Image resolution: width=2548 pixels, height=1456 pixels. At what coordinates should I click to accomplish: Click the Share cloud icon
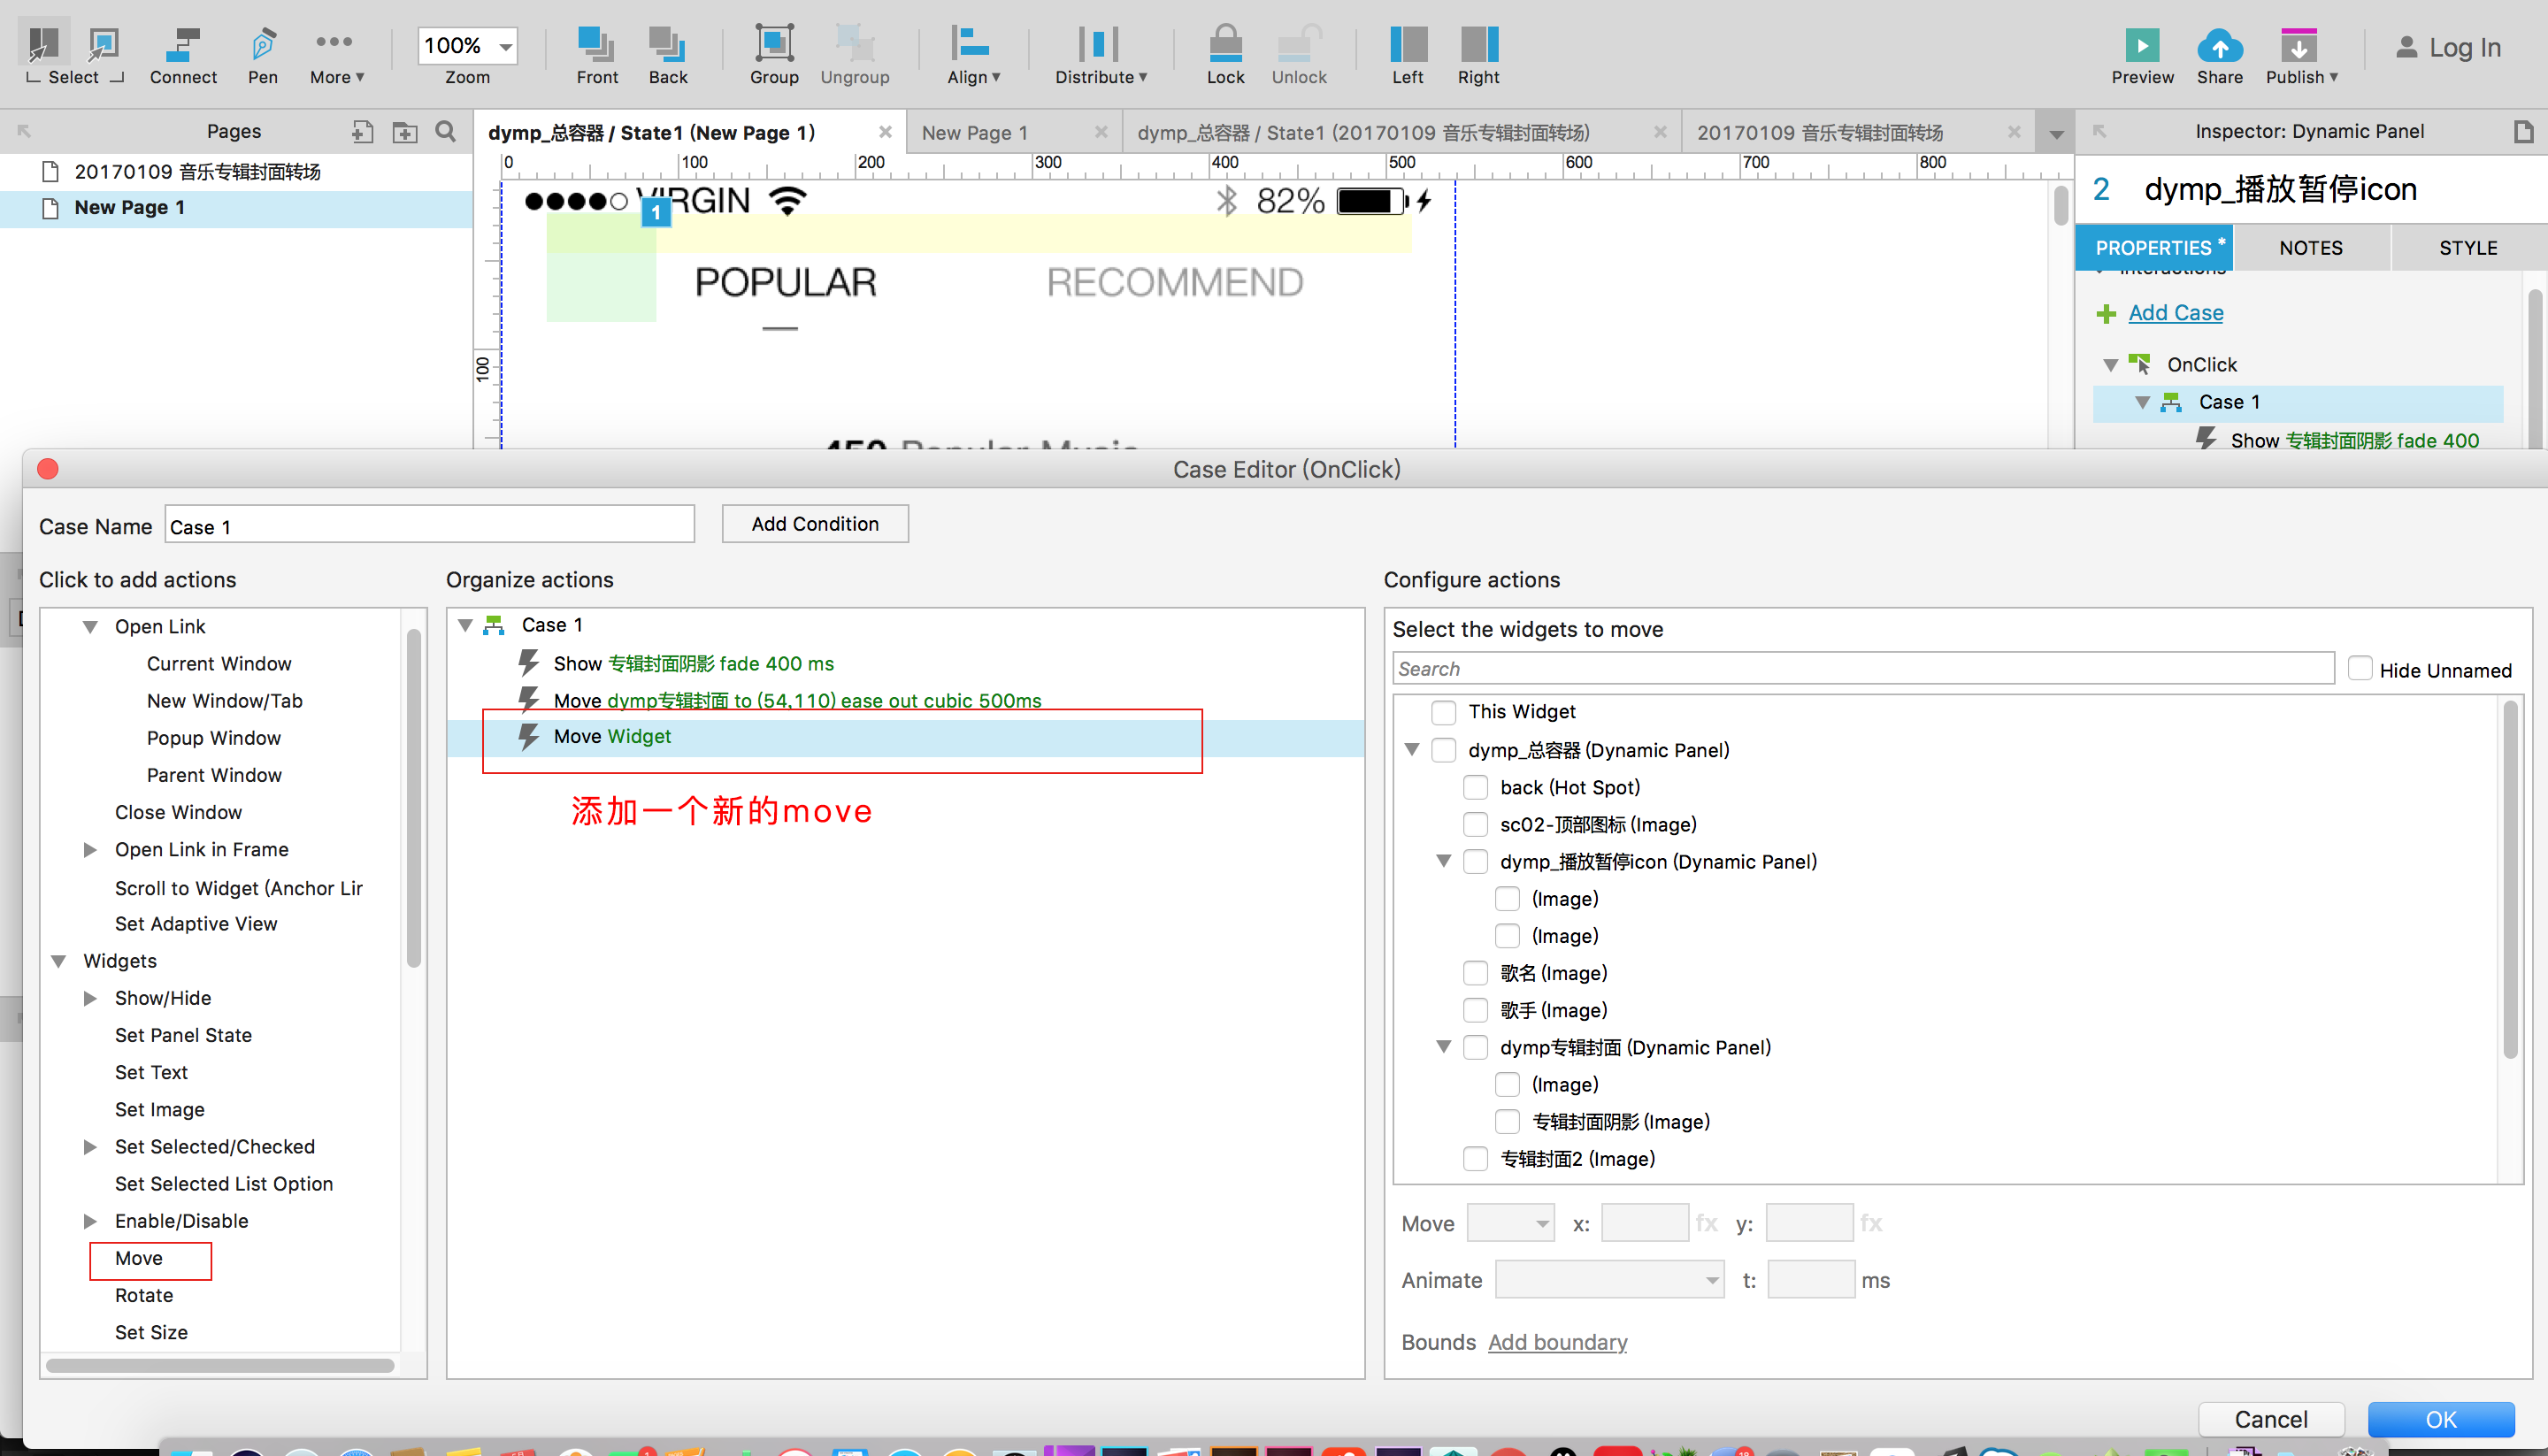coord(2219,45)
